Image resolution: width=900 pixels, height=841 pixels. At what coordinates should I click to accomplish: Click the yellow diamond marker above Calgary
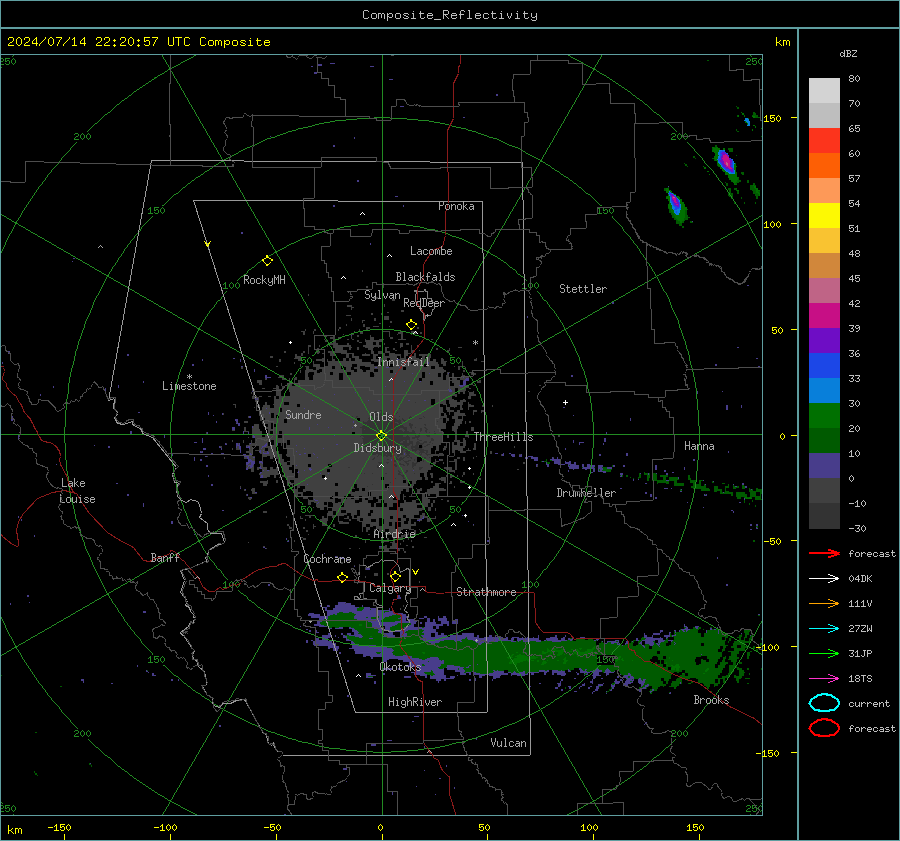pos(395,576)
